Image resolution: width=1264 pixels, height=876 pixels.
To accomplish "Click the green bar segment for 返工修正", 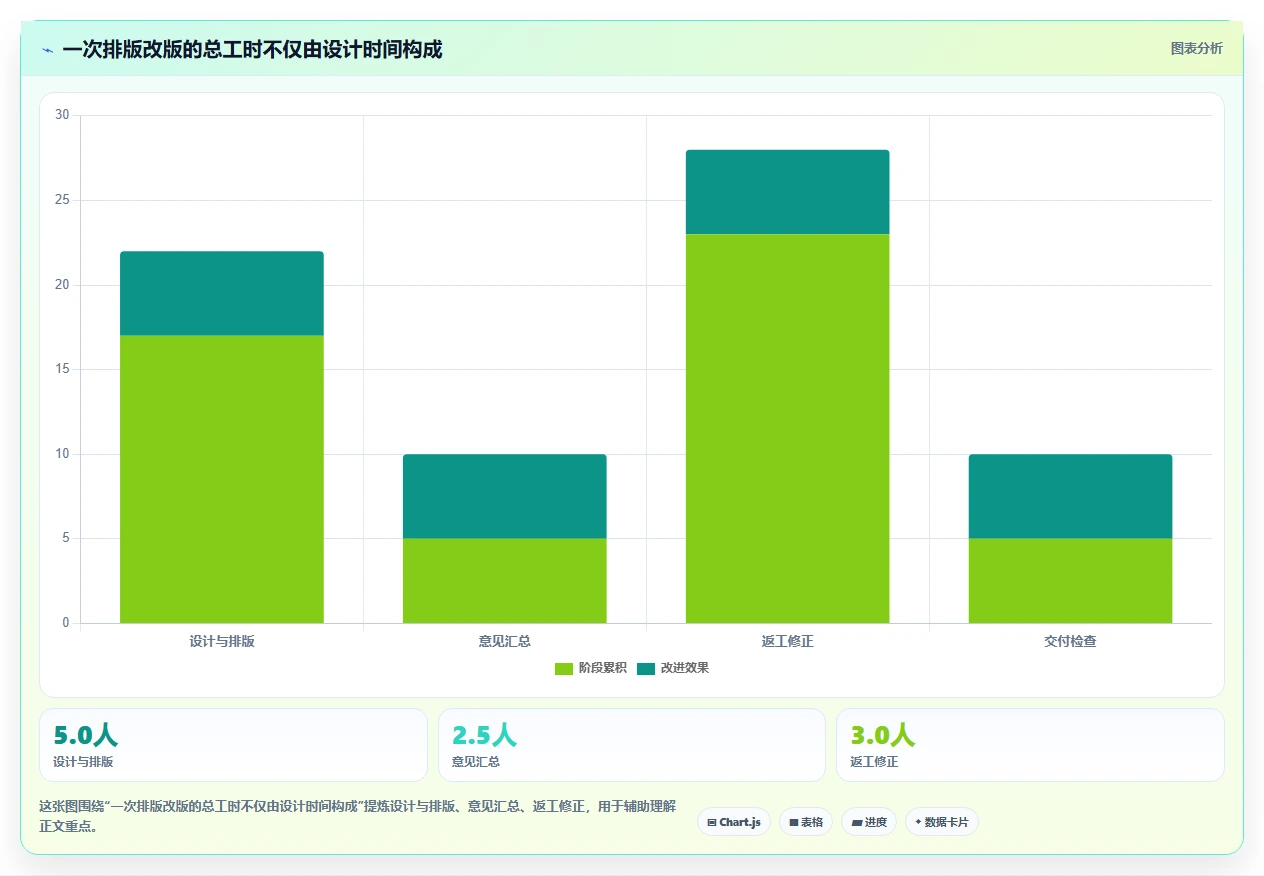I will point(788,428).
